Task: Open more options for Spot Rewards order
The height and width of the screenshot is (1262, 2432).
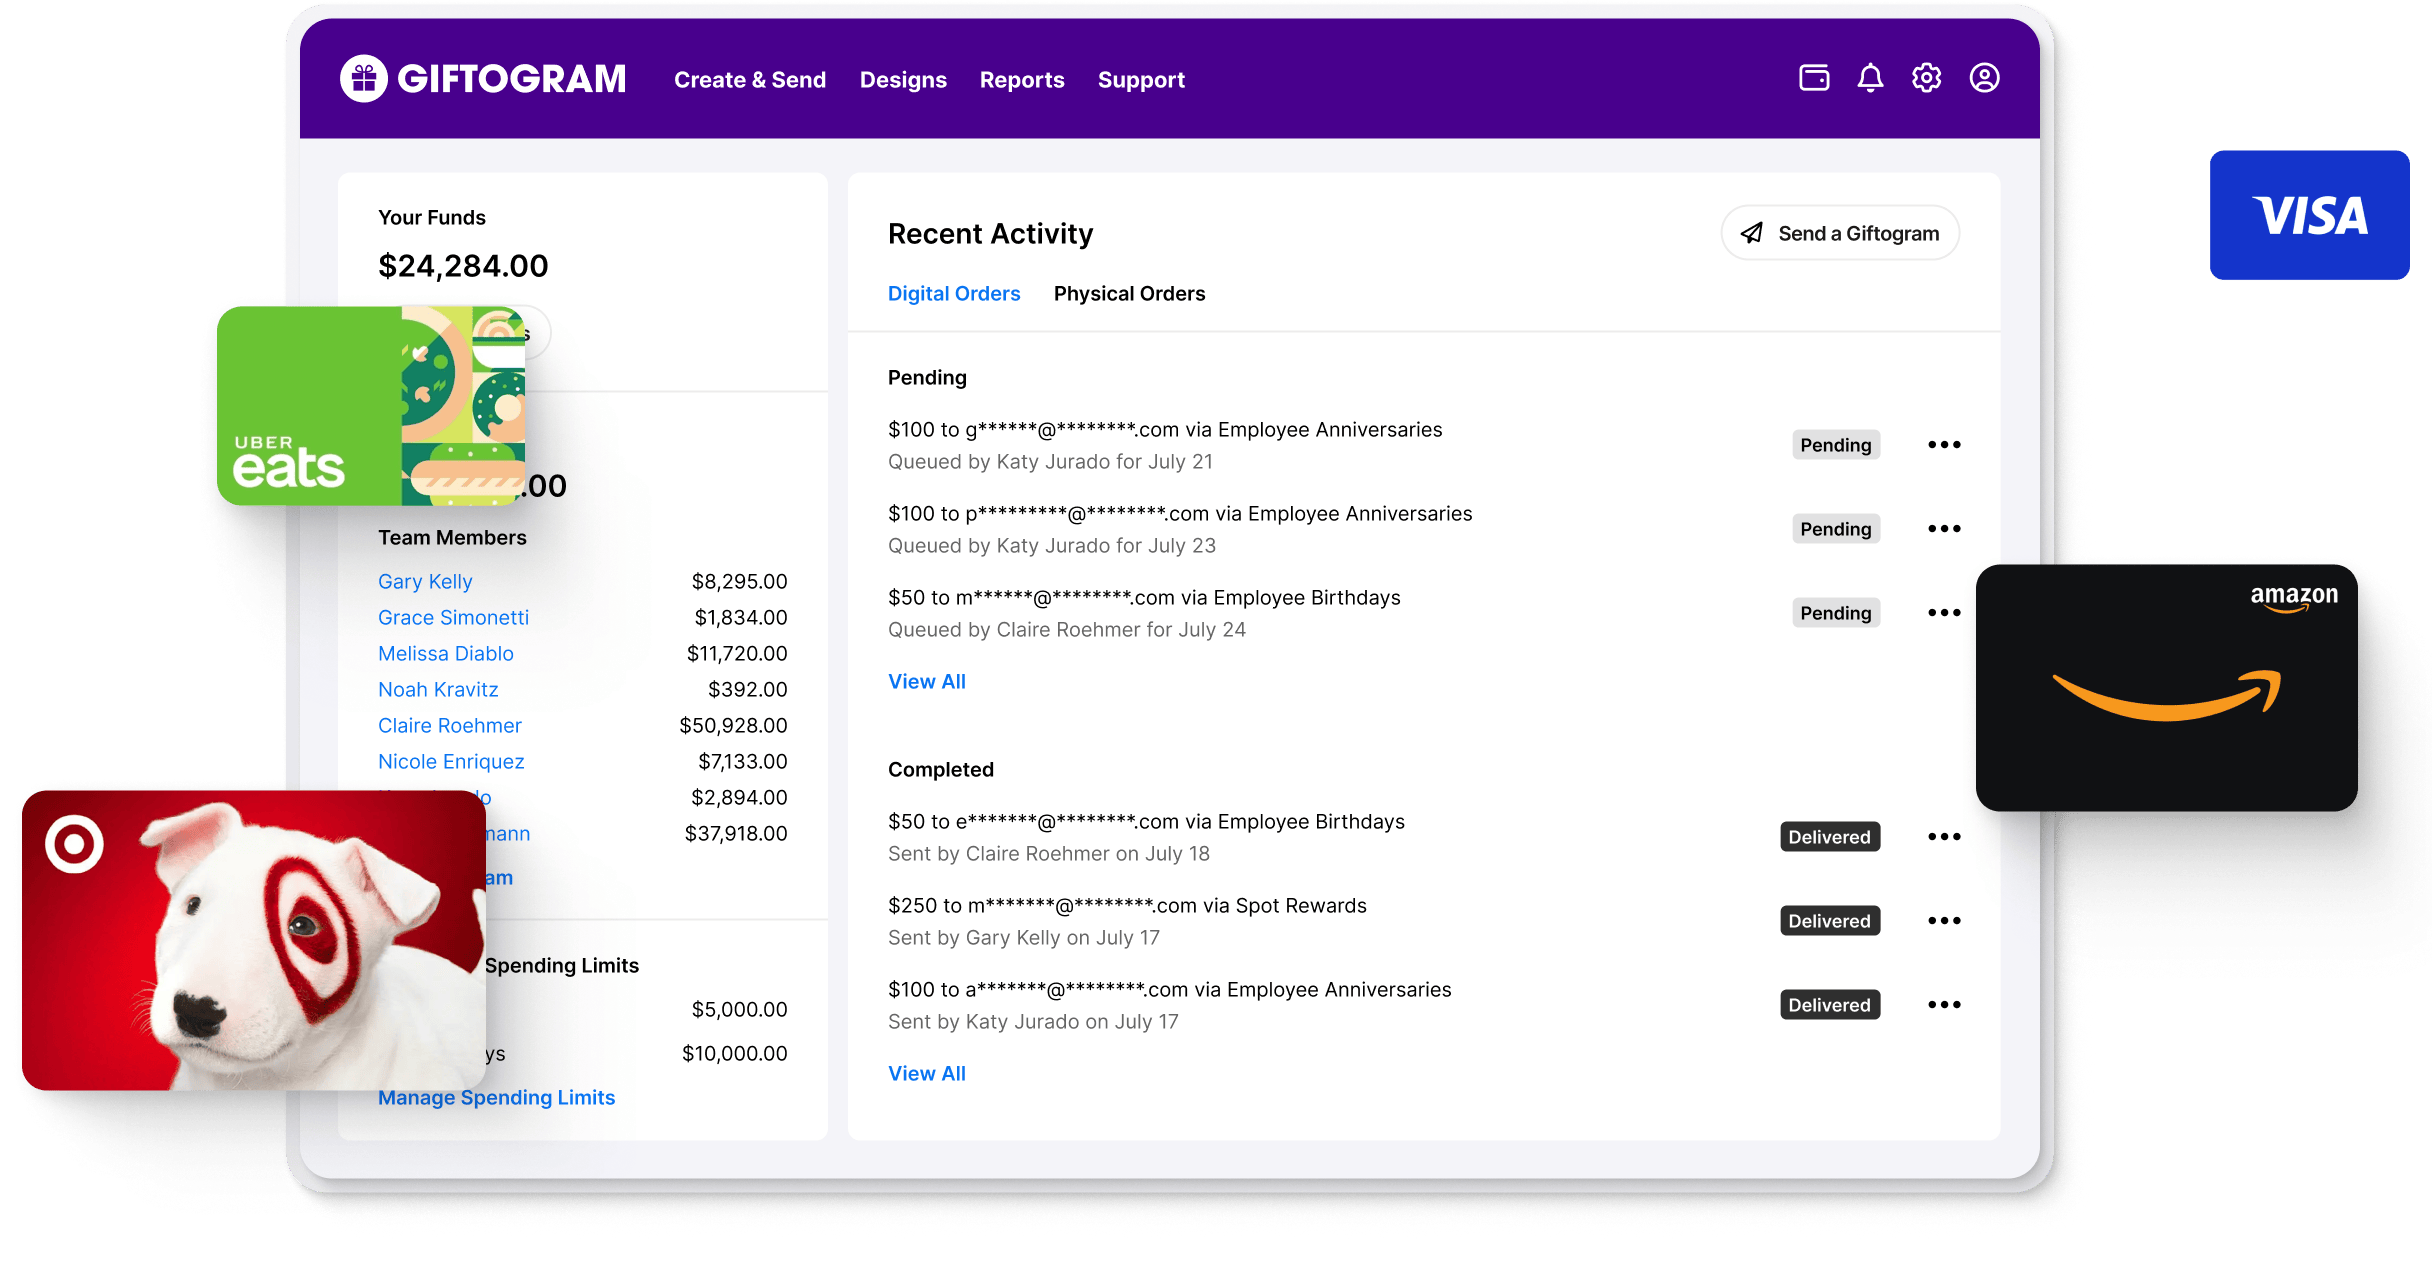Action: (1944, 921)
